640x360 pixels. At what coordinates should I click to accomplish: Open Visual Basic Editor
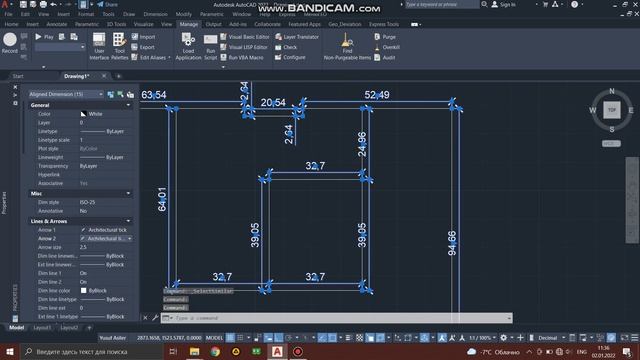pos(245,37)
